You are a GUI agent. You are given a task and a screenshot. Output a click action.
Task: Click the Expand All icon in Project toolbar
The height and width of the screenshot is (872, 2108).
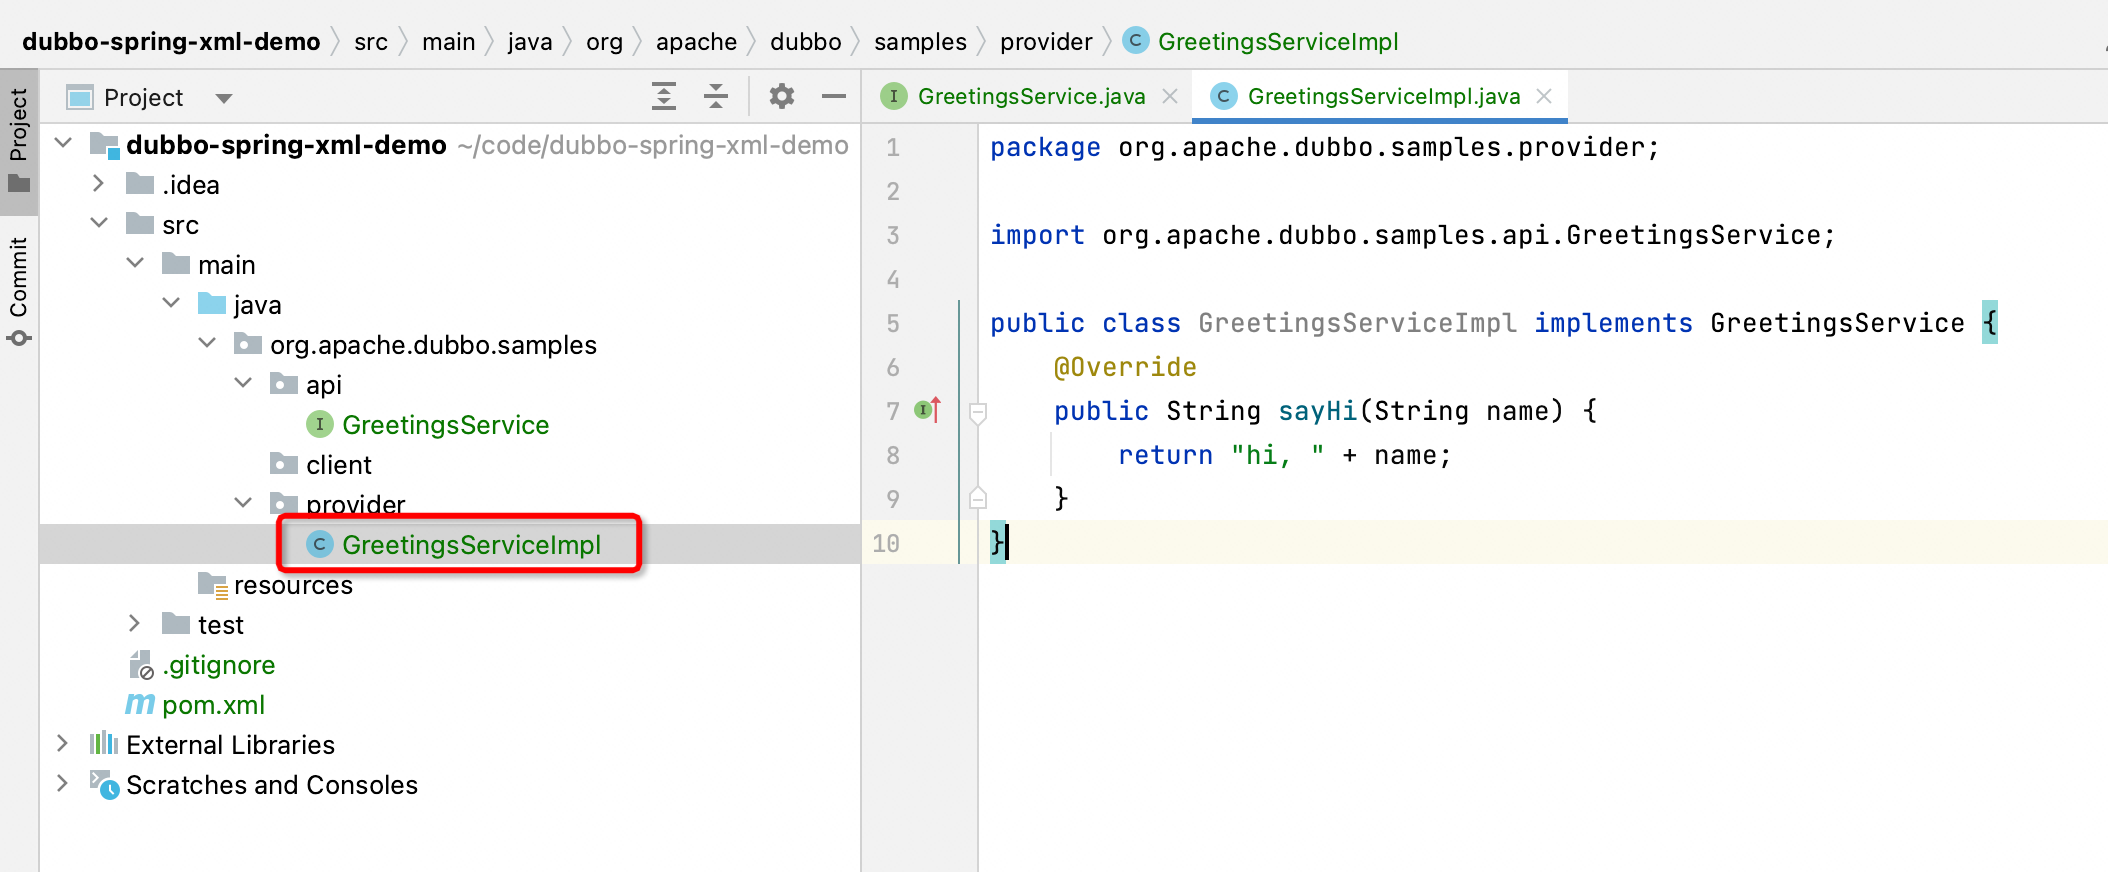(664, 96)
